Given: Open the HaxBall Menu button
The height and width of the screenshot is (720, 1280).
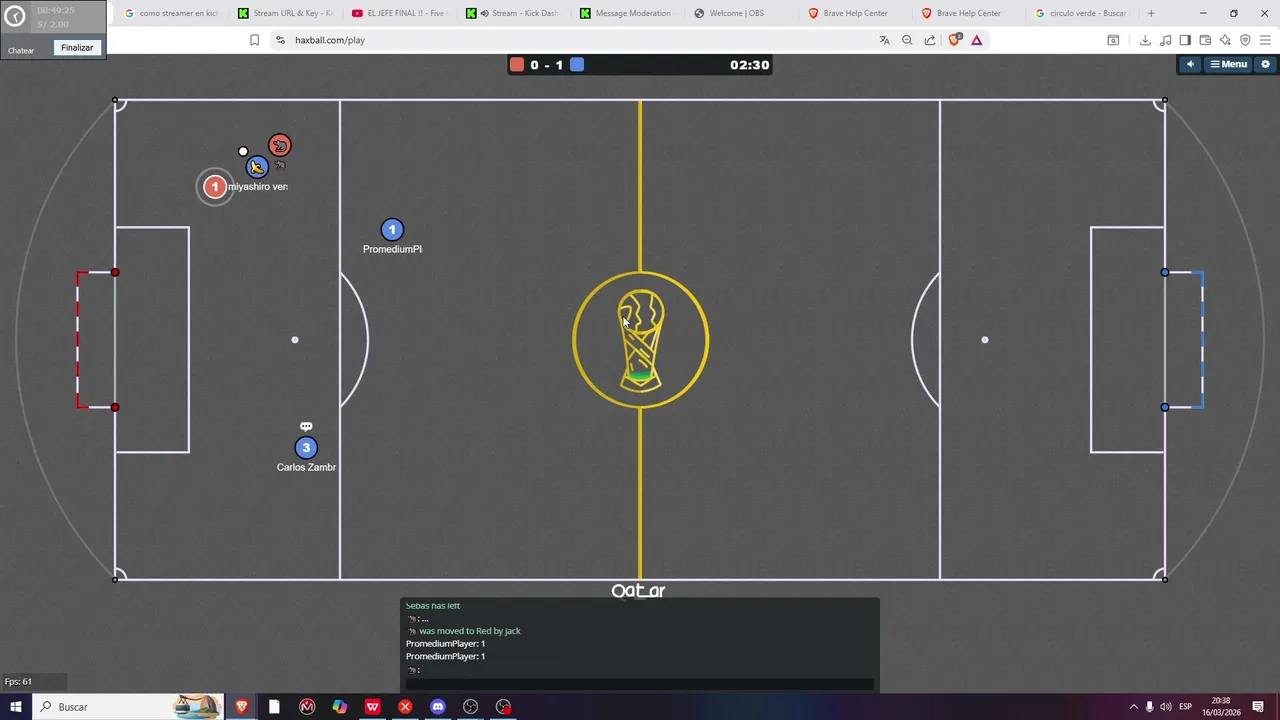Looking at the screenshot, I should click(x=1229, y=64).
